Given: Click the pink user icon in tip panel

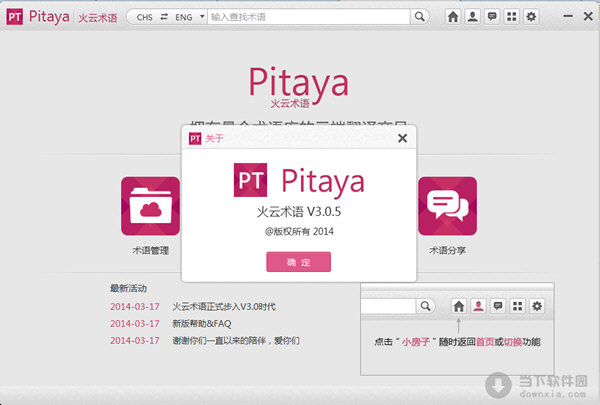Looking at the screenshot, I should tap(478, 306).
